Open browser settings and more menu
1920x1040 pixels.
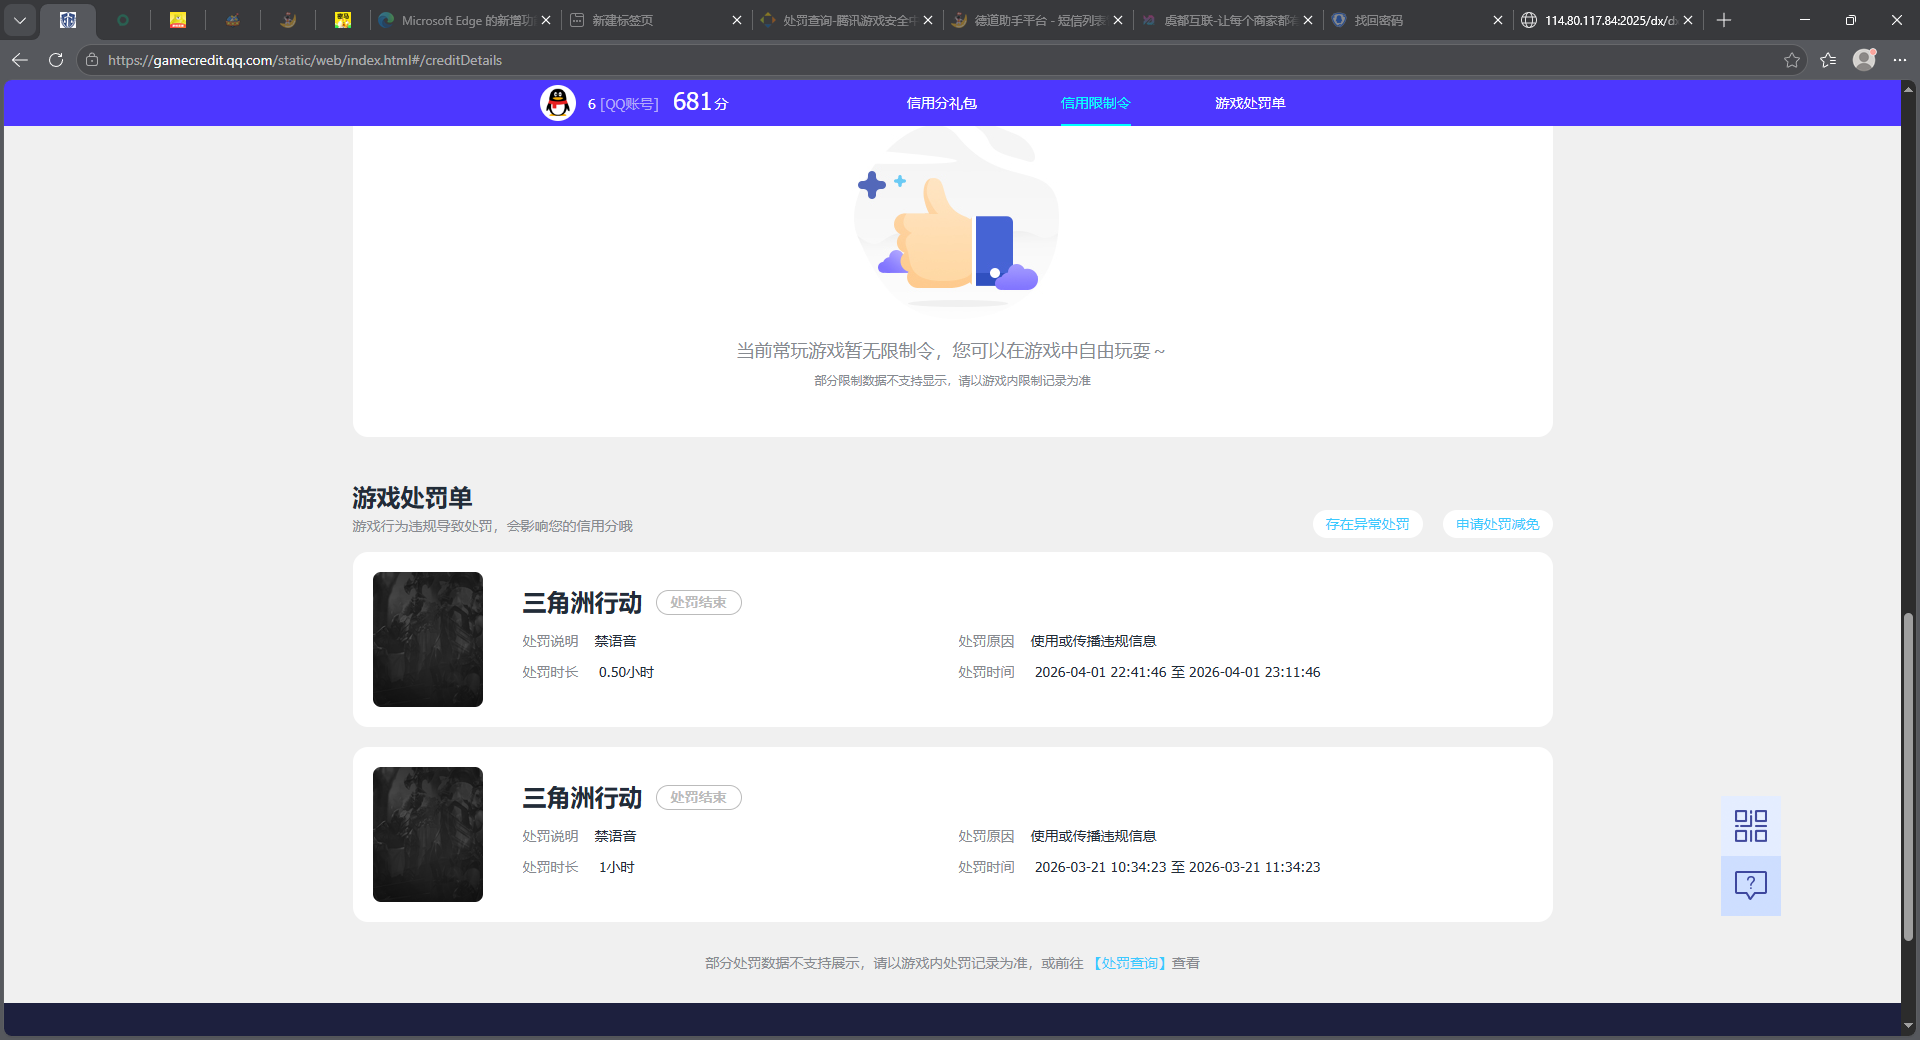pyautogui.click(x=1900, y=60)
